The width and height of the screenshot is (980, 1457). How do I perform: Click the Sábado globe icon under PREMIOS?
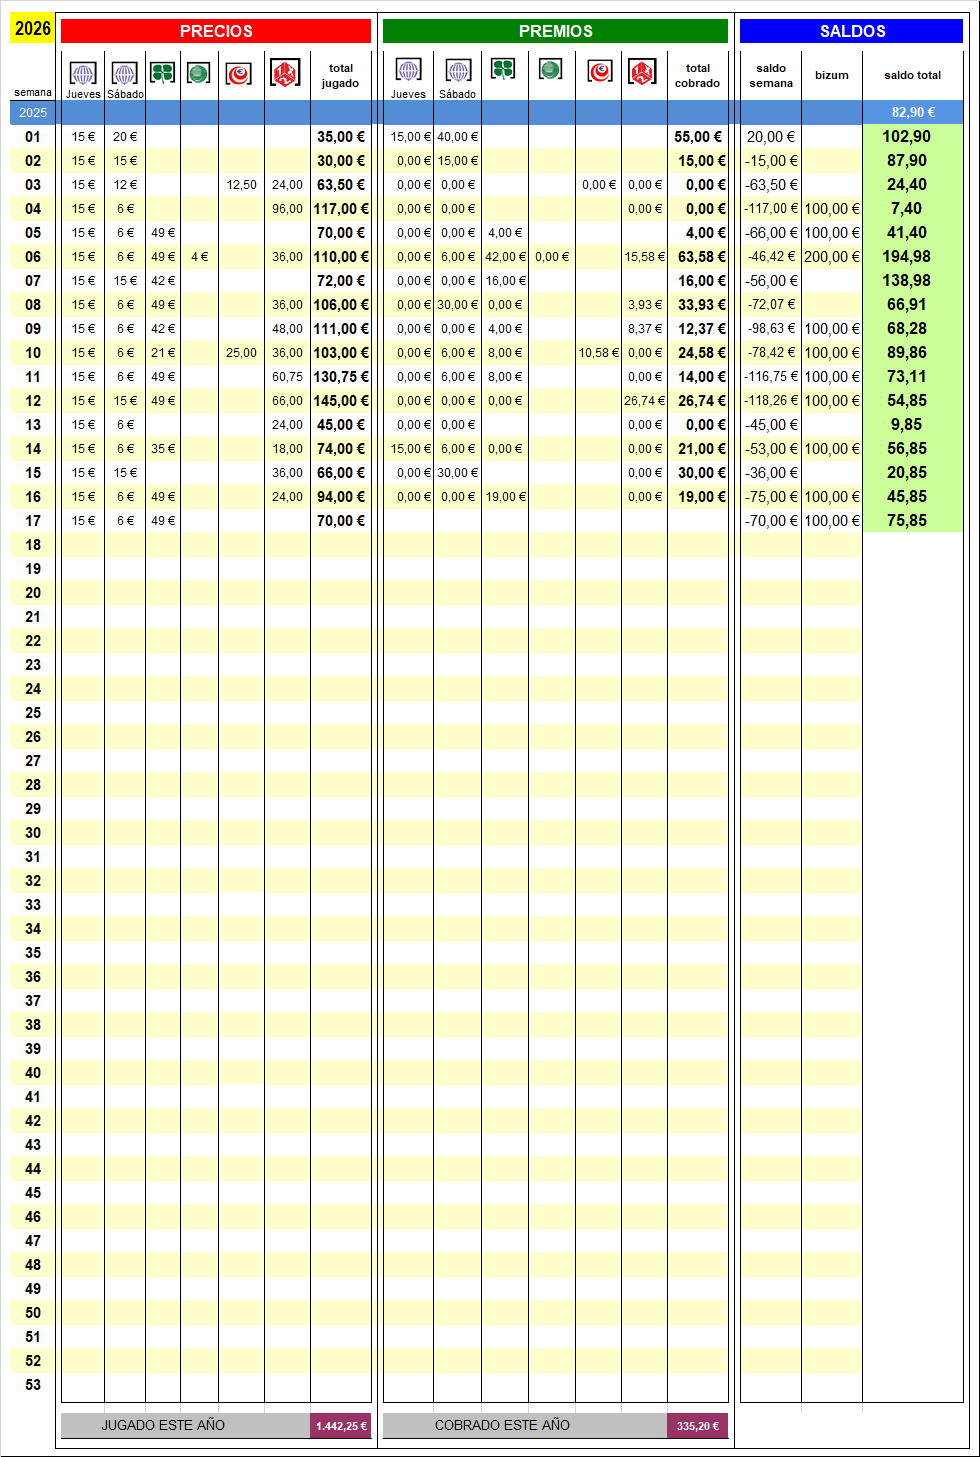[x=458, y=70]
